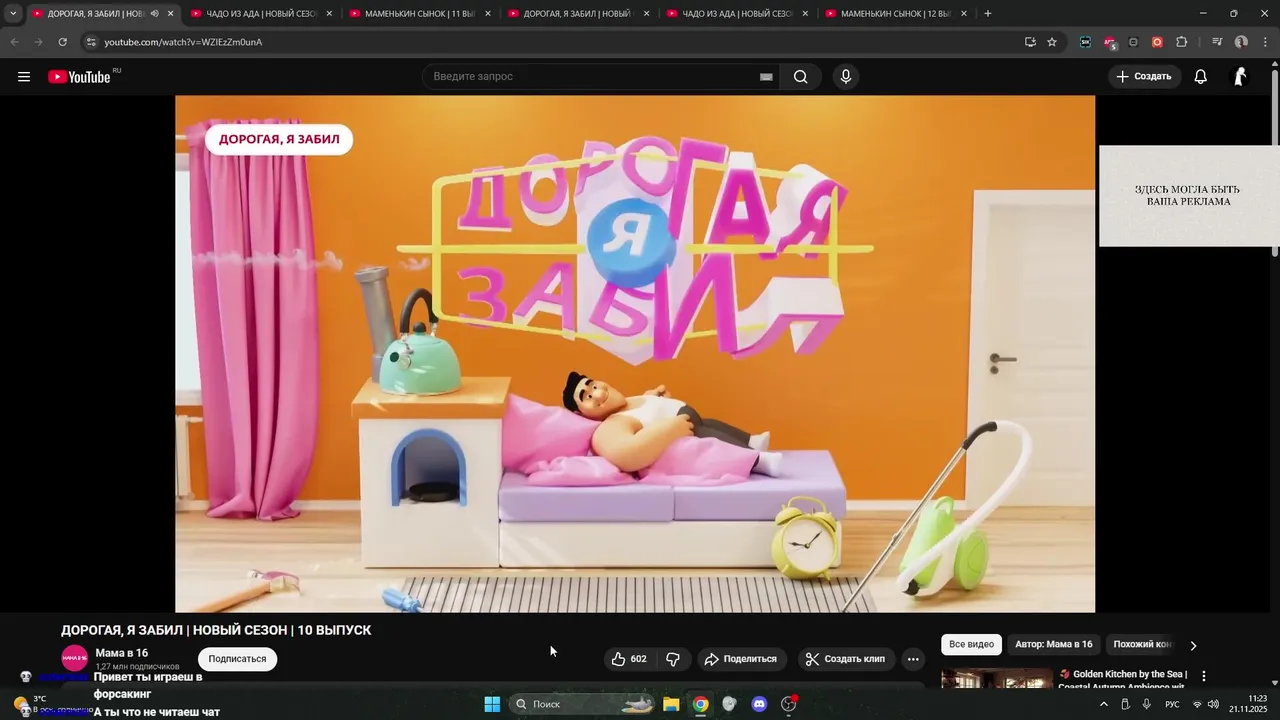
Task: Show more filter chips with right arrow
Action: [x=1193, y=645]
